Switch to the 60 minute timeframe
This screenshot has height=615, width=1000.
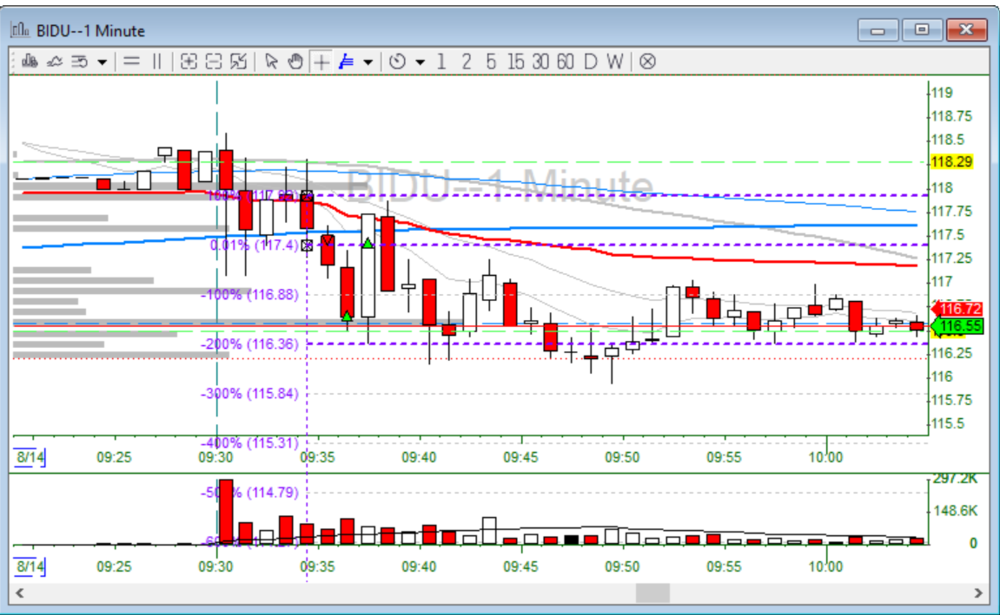point(565,62)
